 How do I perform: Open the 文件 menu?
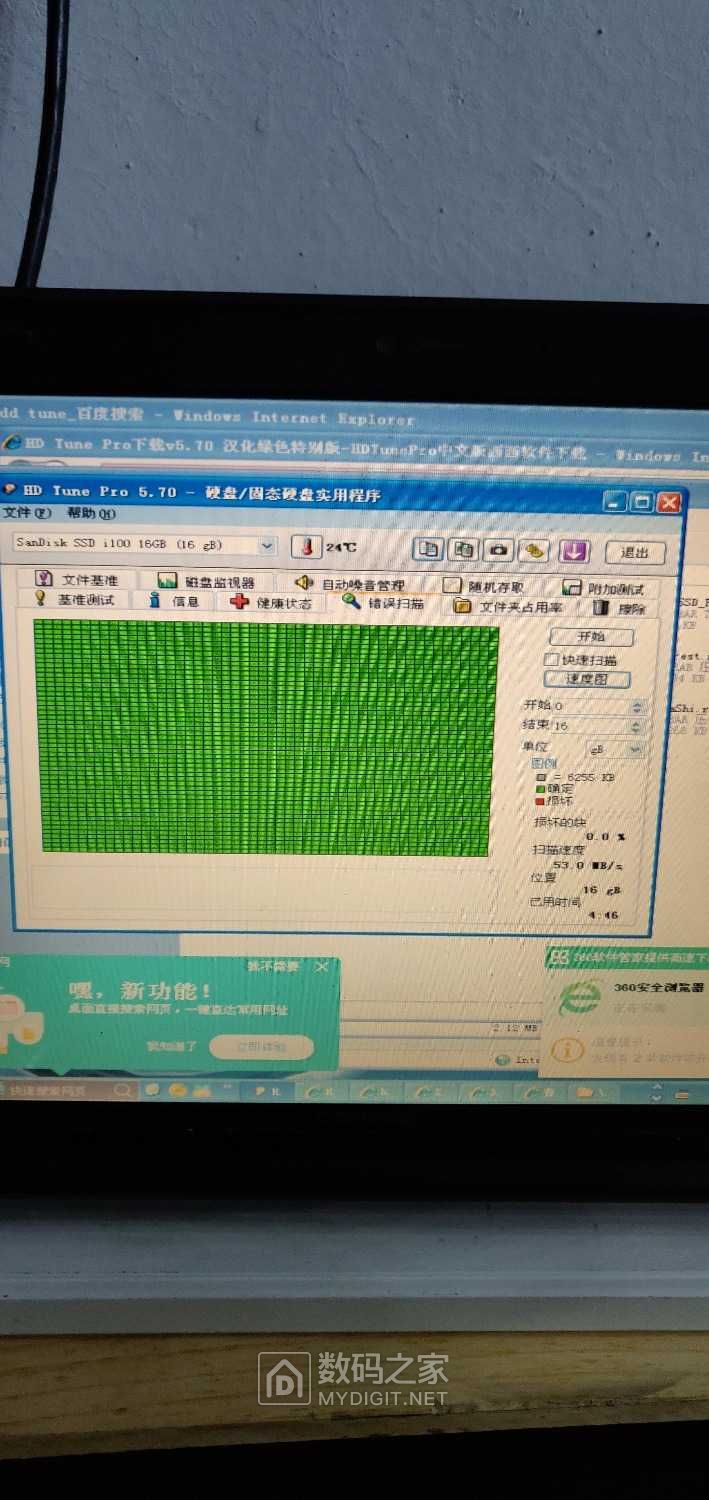click(x=27, y=512)
